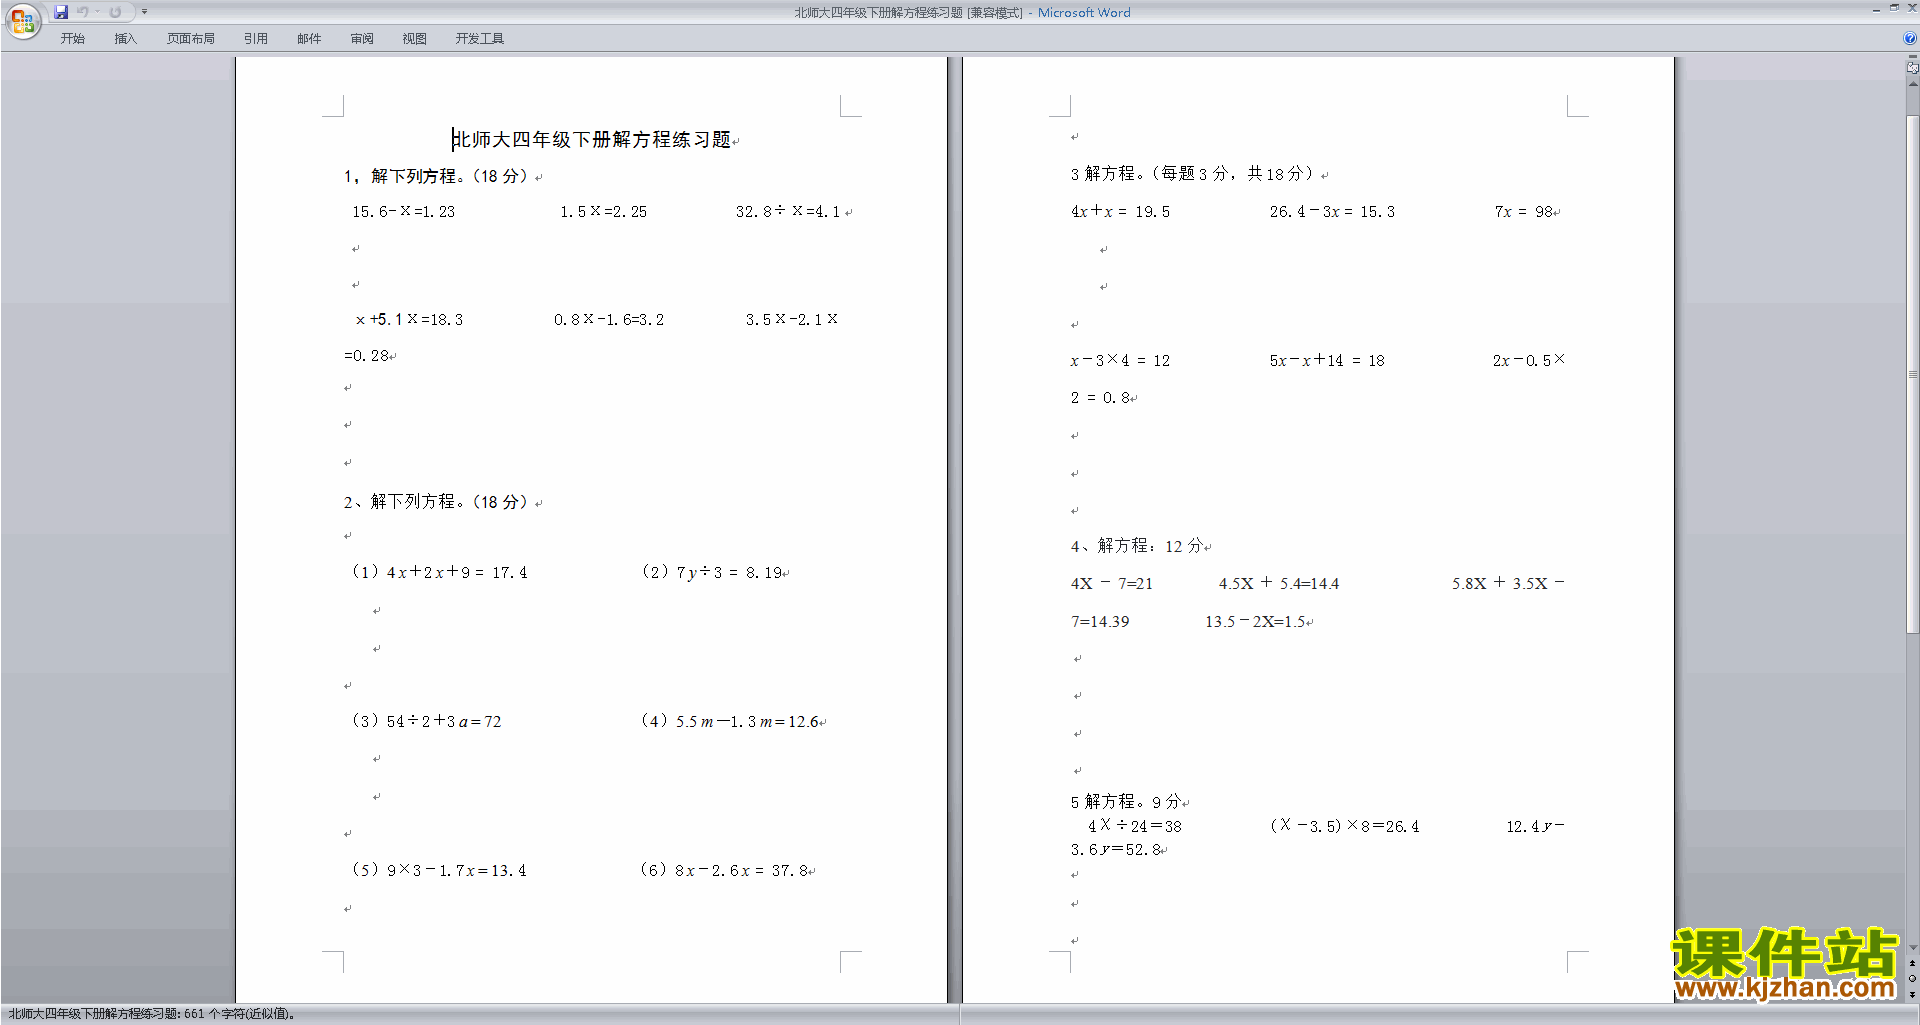The width and height of the screenshot is (1920, 1025).
Task: Click equation 5x-x+14=18
Action: (x=1327, y=361)
